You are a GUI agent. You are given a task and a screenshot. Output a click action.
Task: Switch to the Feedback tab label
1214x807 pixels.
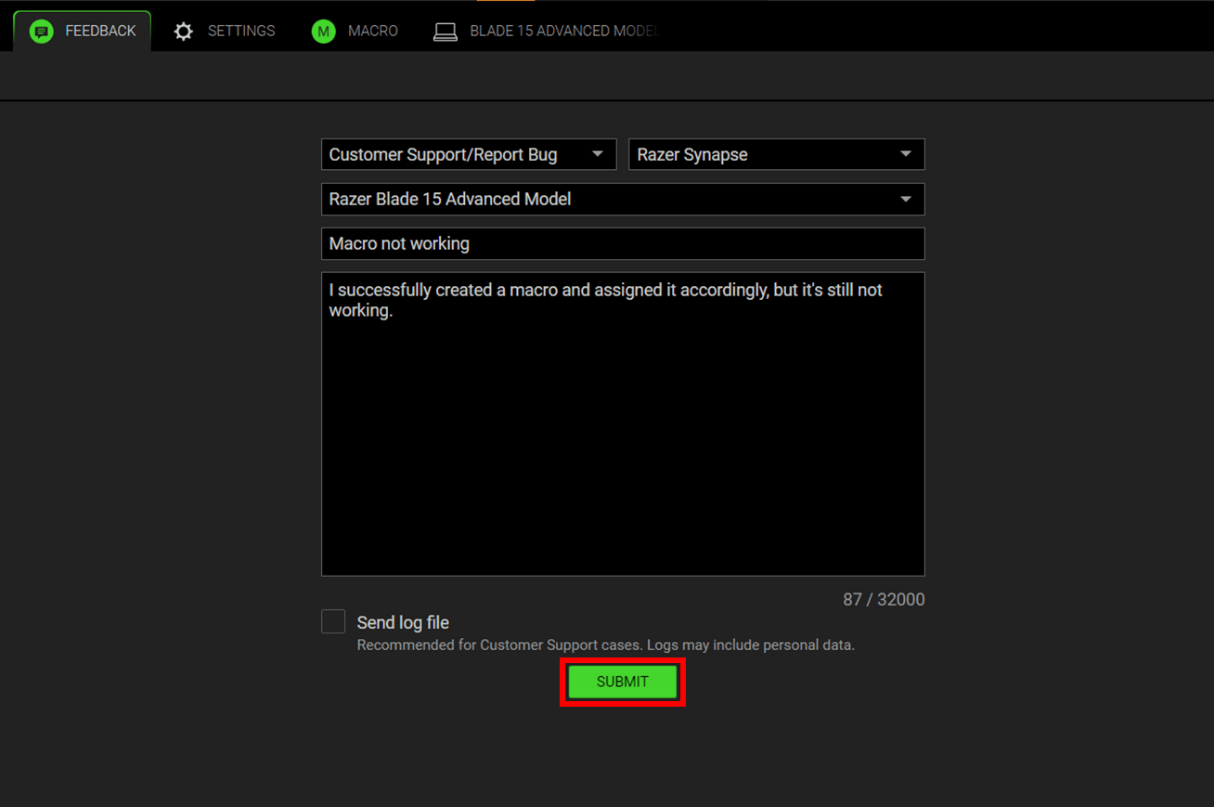coord(100,31)
